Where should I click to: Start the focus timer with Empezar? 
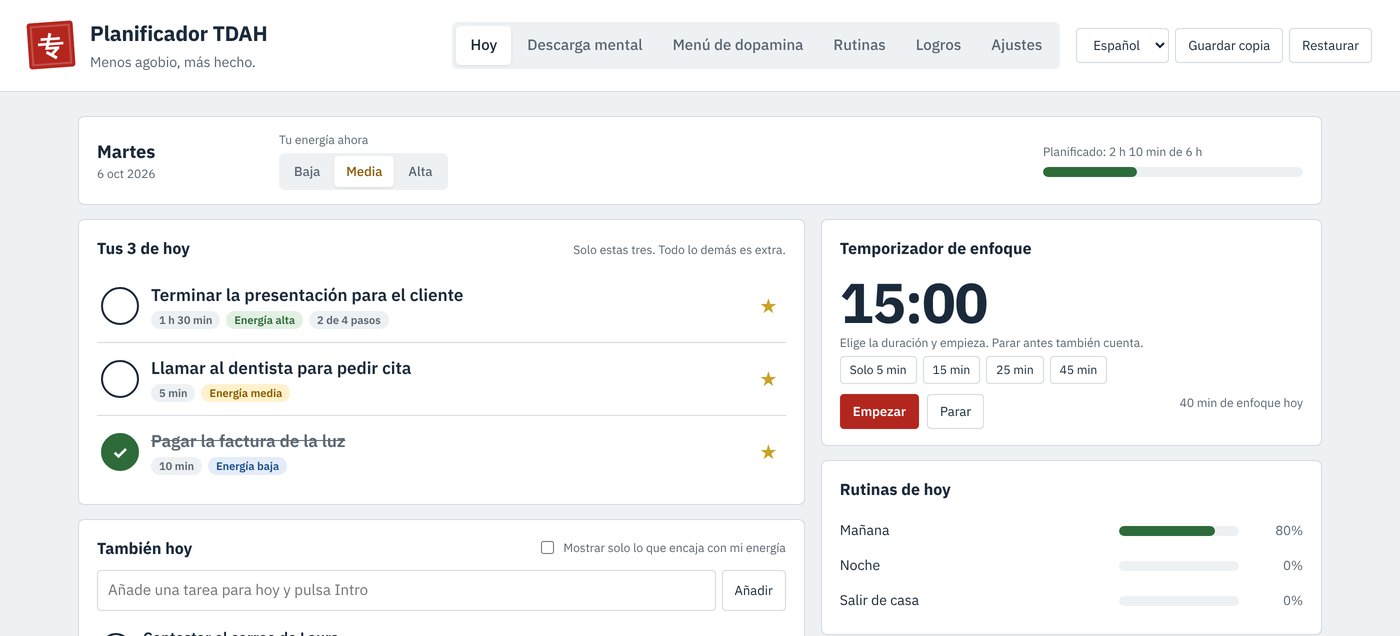[x=879, y=411]
